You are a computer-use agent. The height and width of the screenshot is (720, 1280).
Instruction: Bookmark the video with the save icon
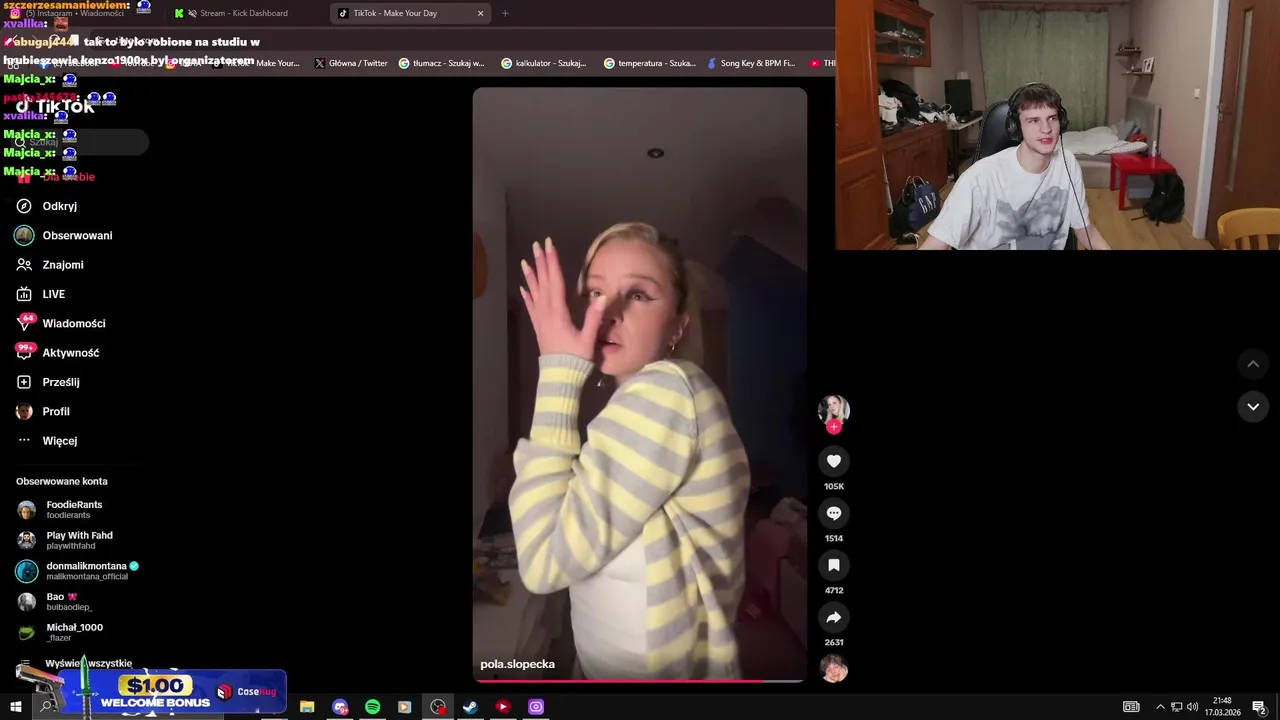[833, 565]
